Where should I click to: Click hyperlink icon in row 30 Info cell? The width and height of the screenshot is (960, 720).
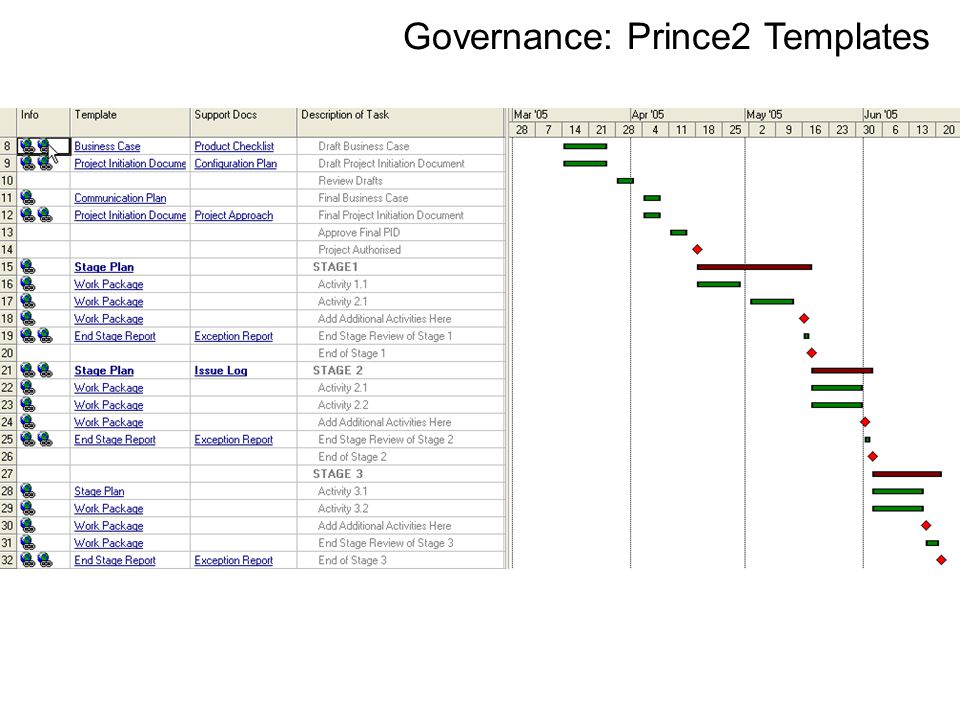28,525
